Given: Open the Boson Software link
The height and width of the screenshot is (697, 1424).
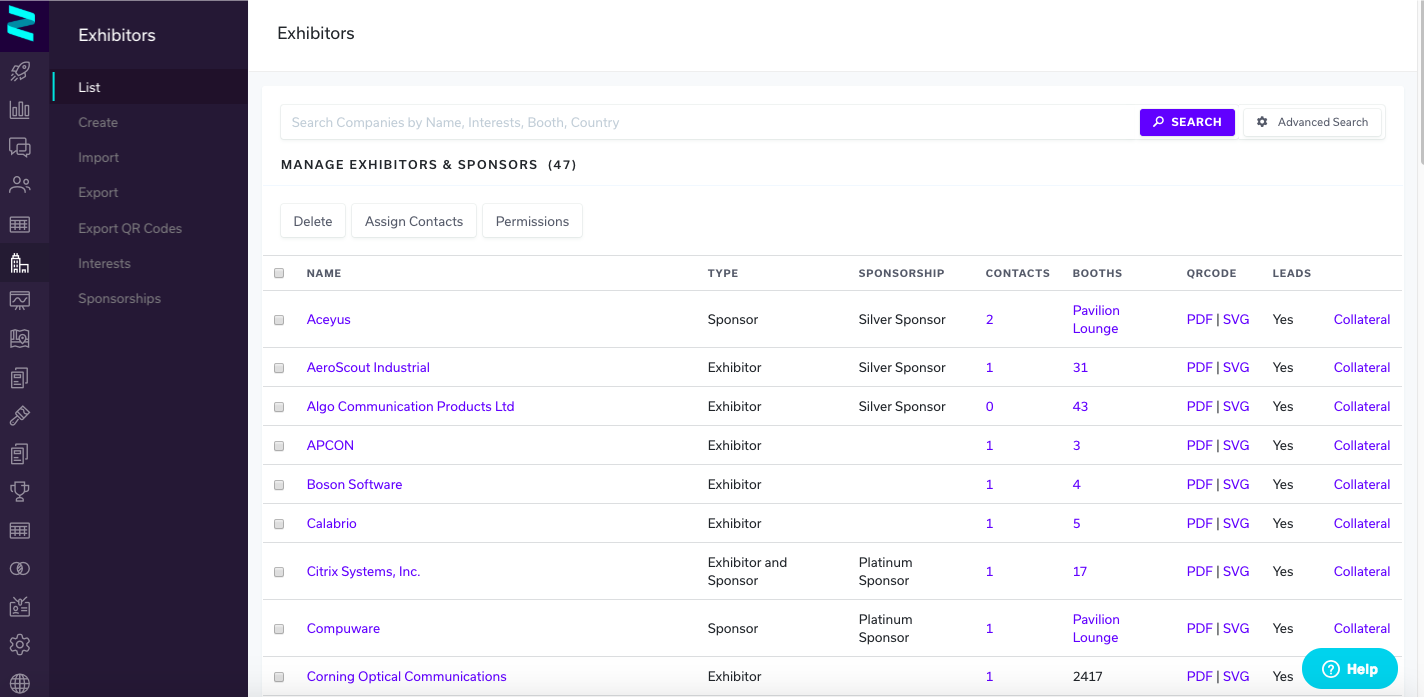Looking at the screenshot, I should (x=354, y=485).
